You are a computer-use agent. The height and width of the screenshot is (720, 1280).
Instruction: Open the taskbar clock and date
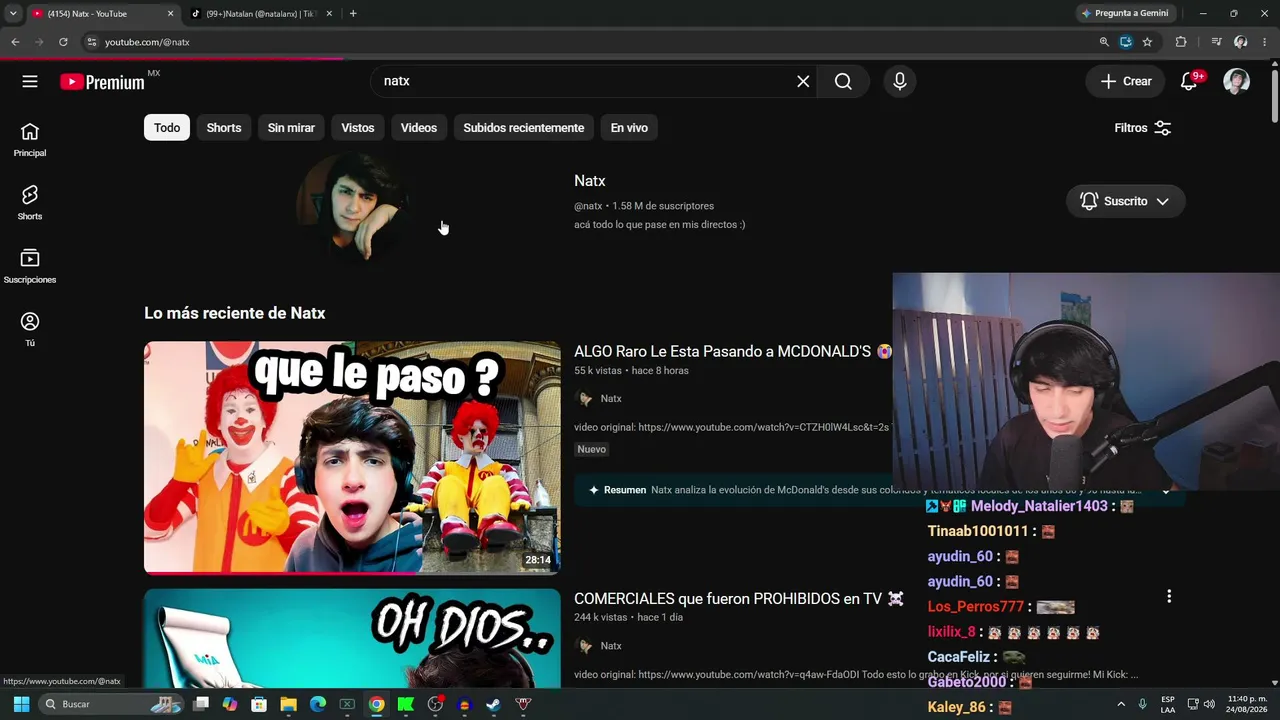tap(1247, 704)
